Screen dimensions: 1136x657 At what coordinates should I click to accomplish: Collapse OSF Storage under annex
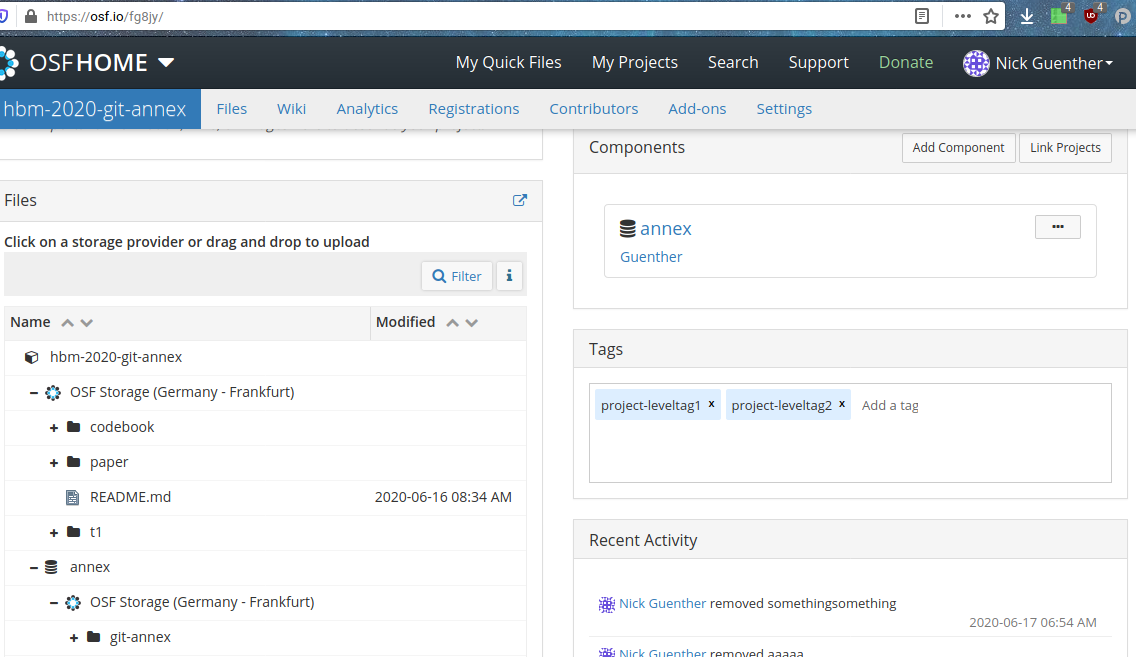[54, 603]
